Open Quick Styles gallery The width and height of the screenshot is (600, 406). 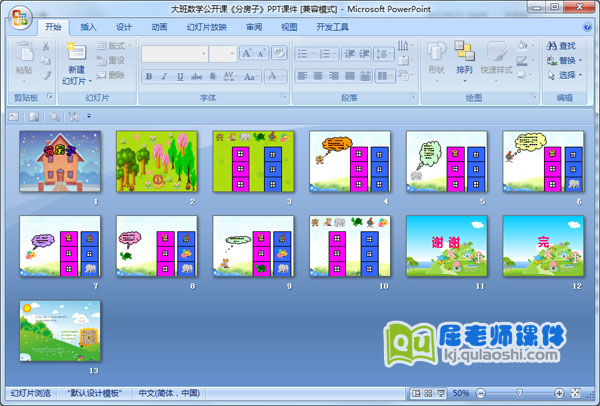[497, 62]
